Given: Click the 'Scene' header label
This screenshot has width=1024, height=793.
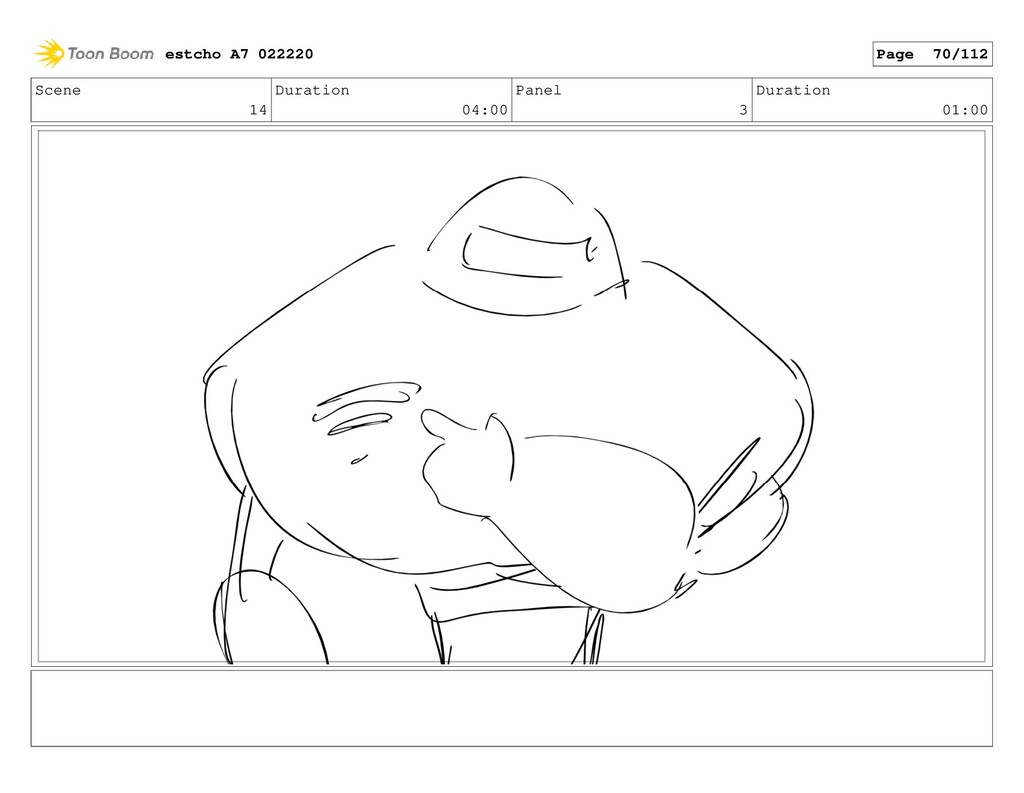Looking at the screenshot, I should pyautogui.click(x=58, y=90).
